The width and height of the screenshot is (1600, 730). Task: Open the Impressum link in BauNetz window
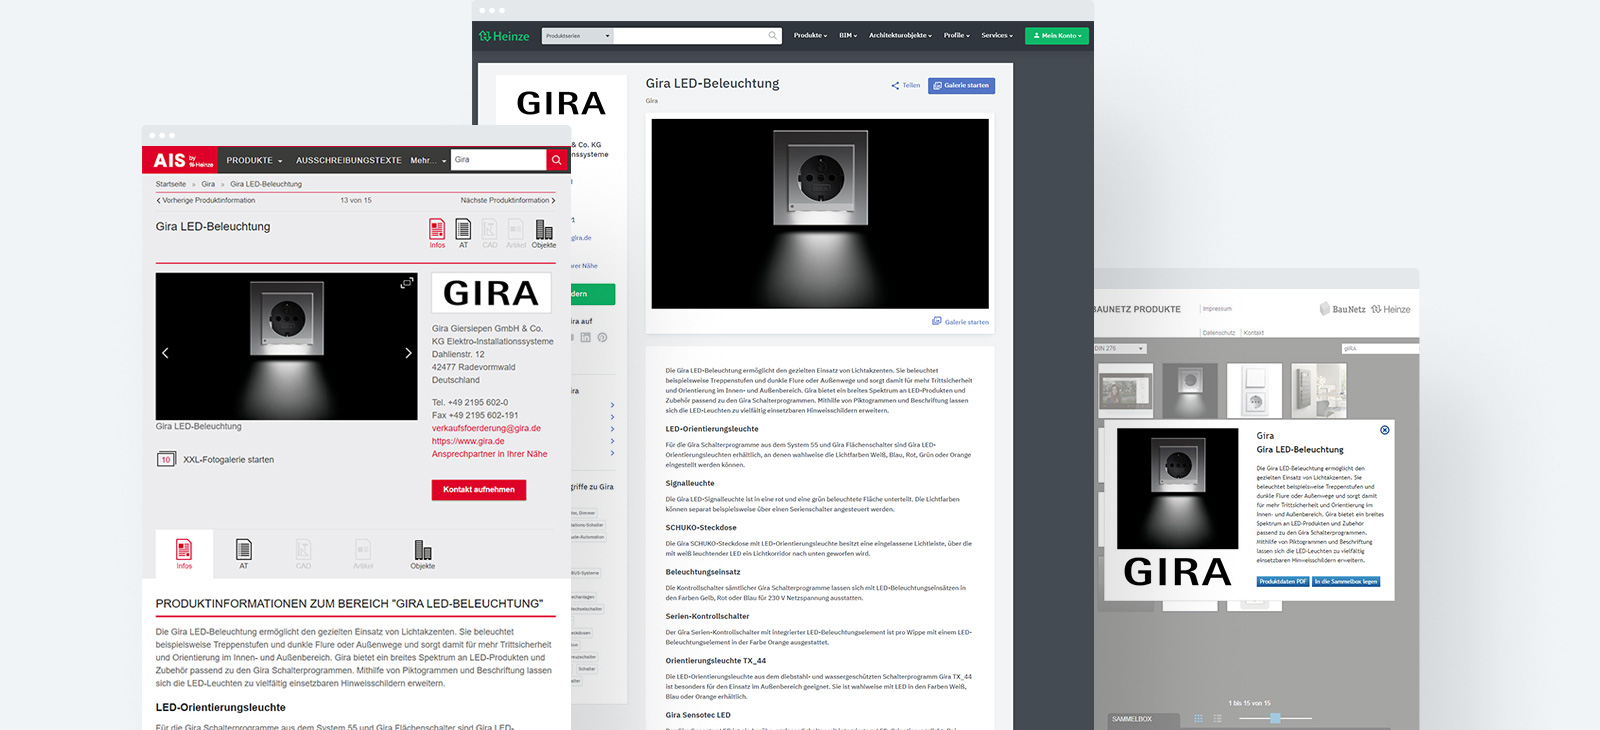click(1217, 309)
